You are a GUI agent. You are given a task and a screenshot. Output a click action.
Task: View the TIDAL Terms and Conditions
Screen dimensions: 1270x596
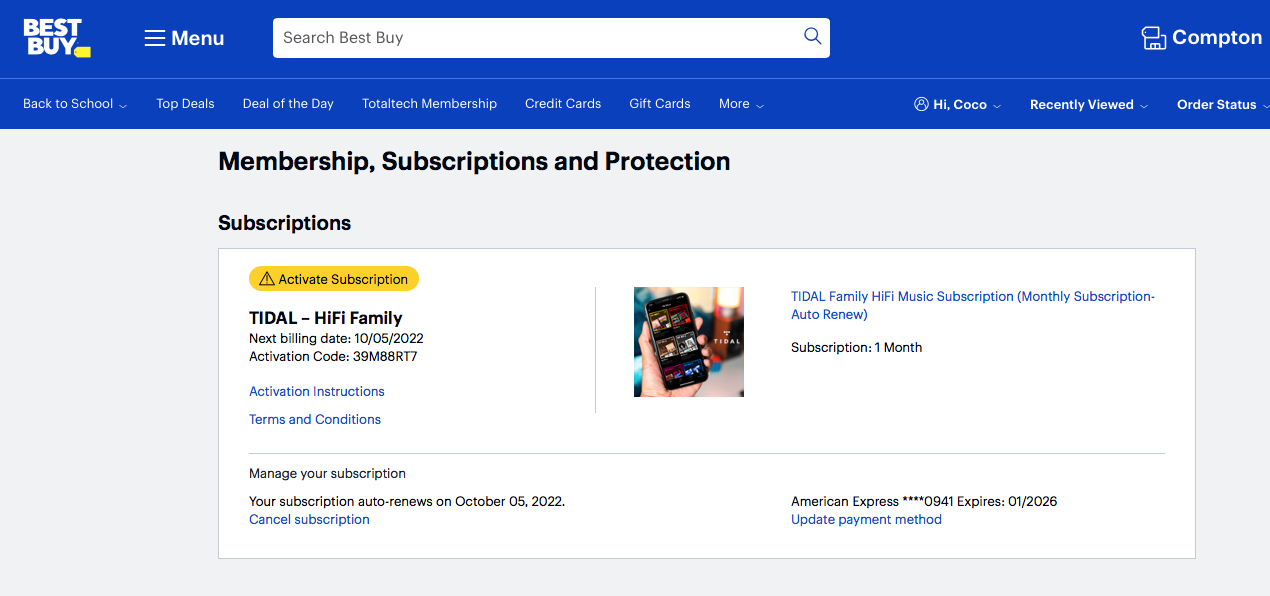click(314, 419)
